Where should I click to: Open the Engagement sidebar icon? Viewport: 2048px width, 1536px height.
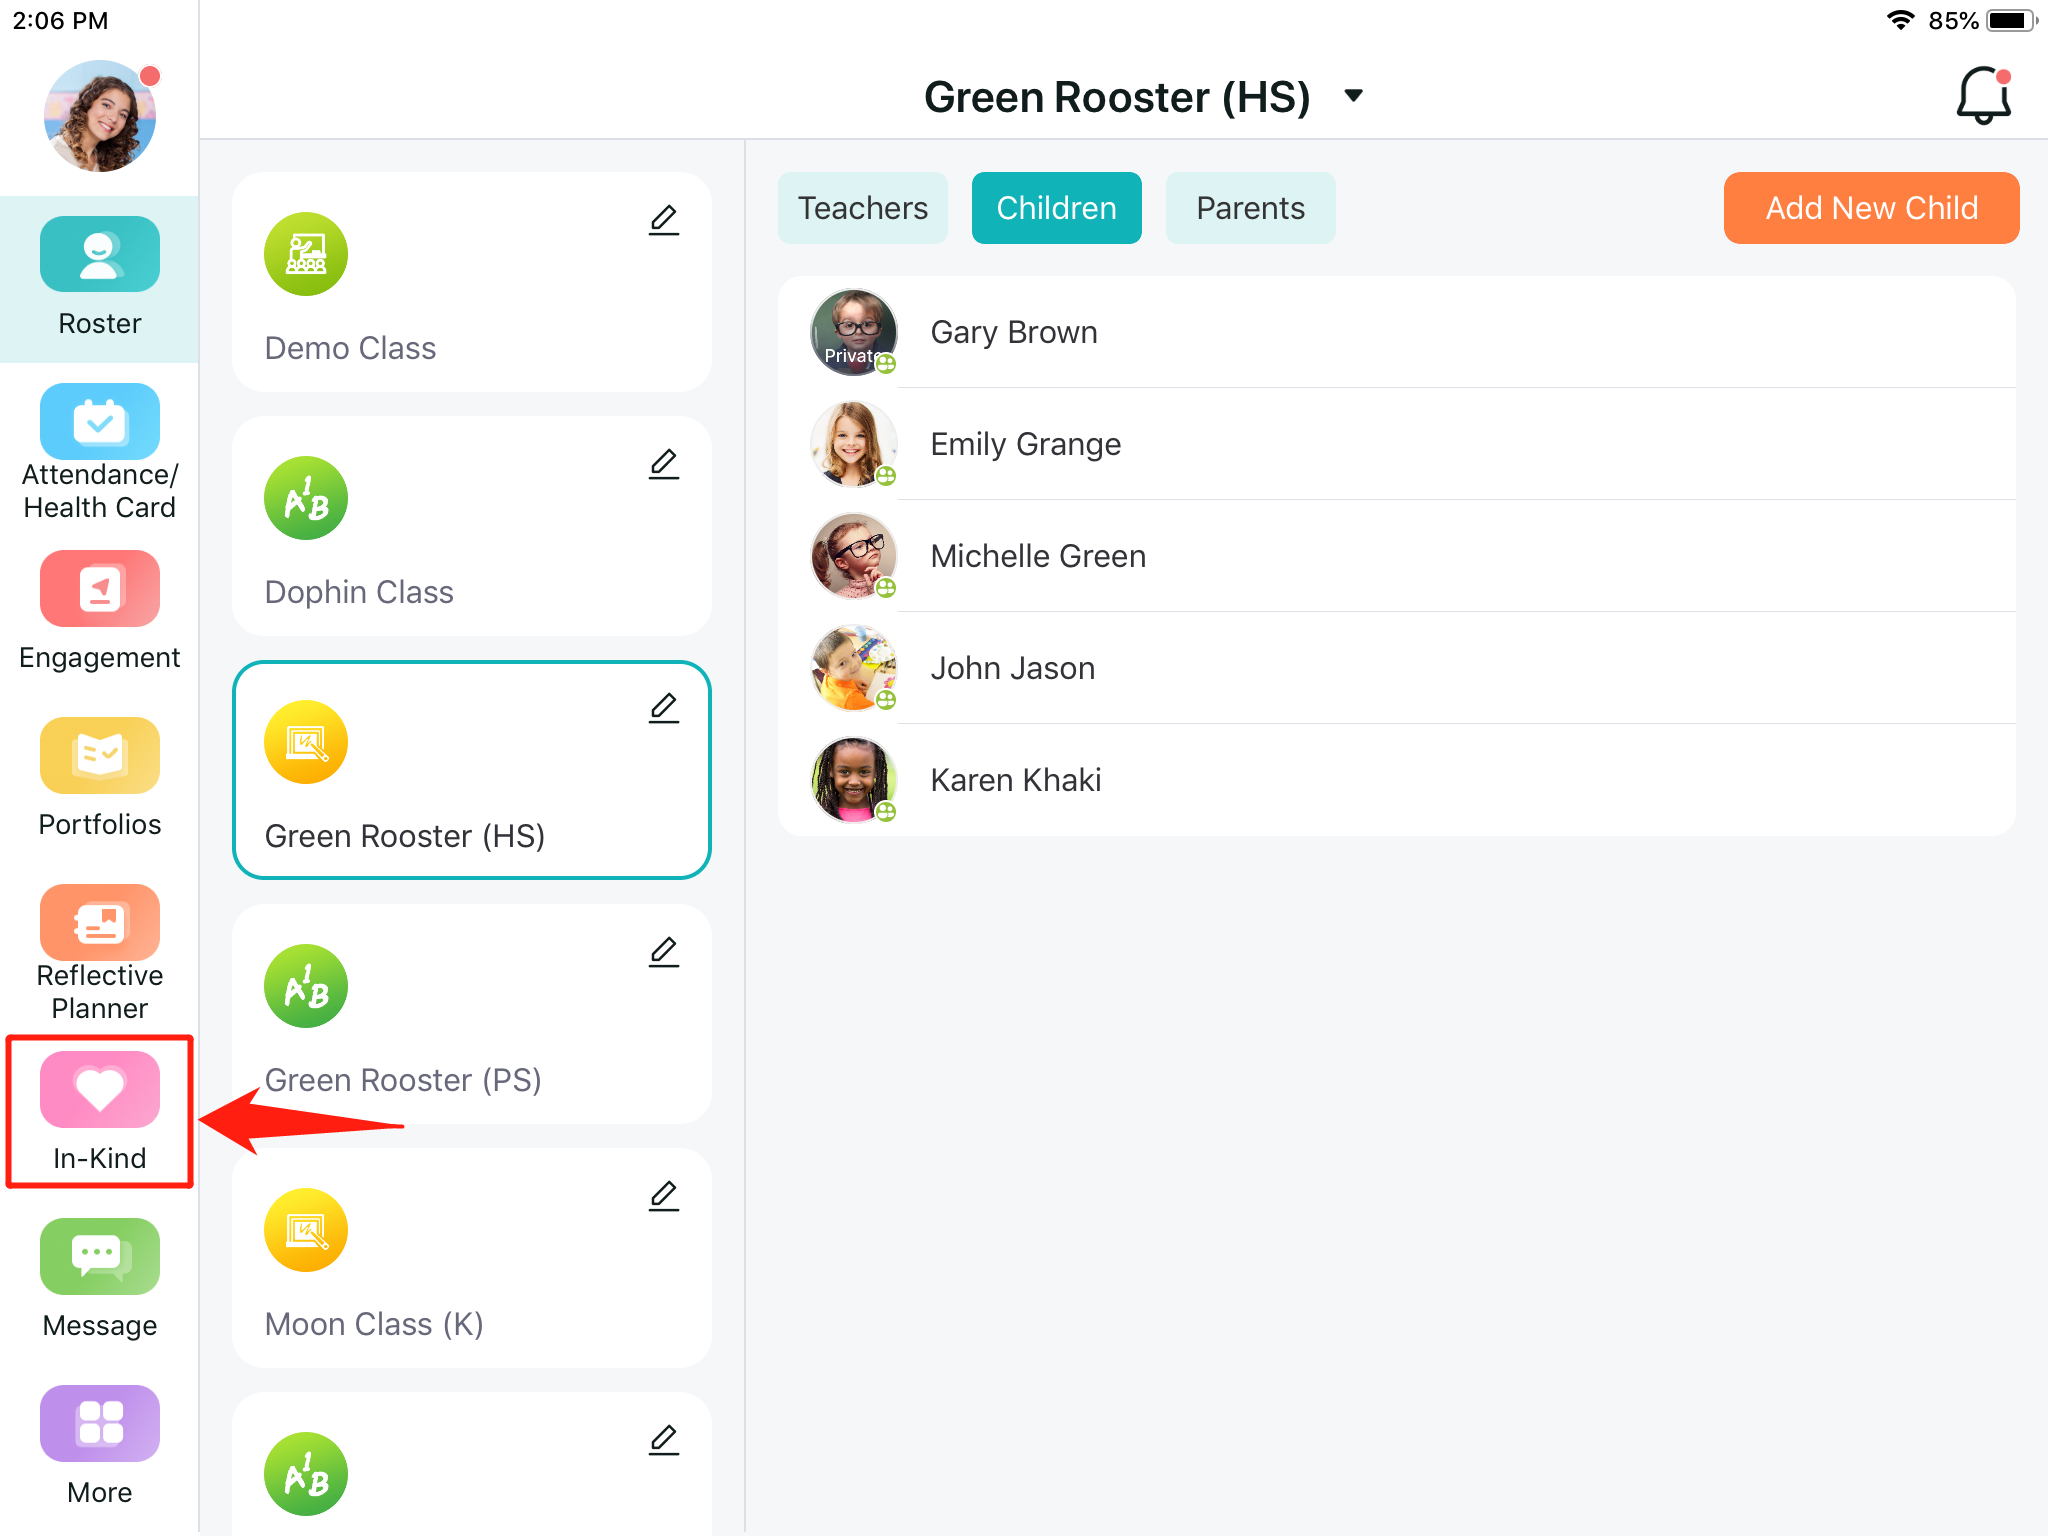[x=100, y=588]
